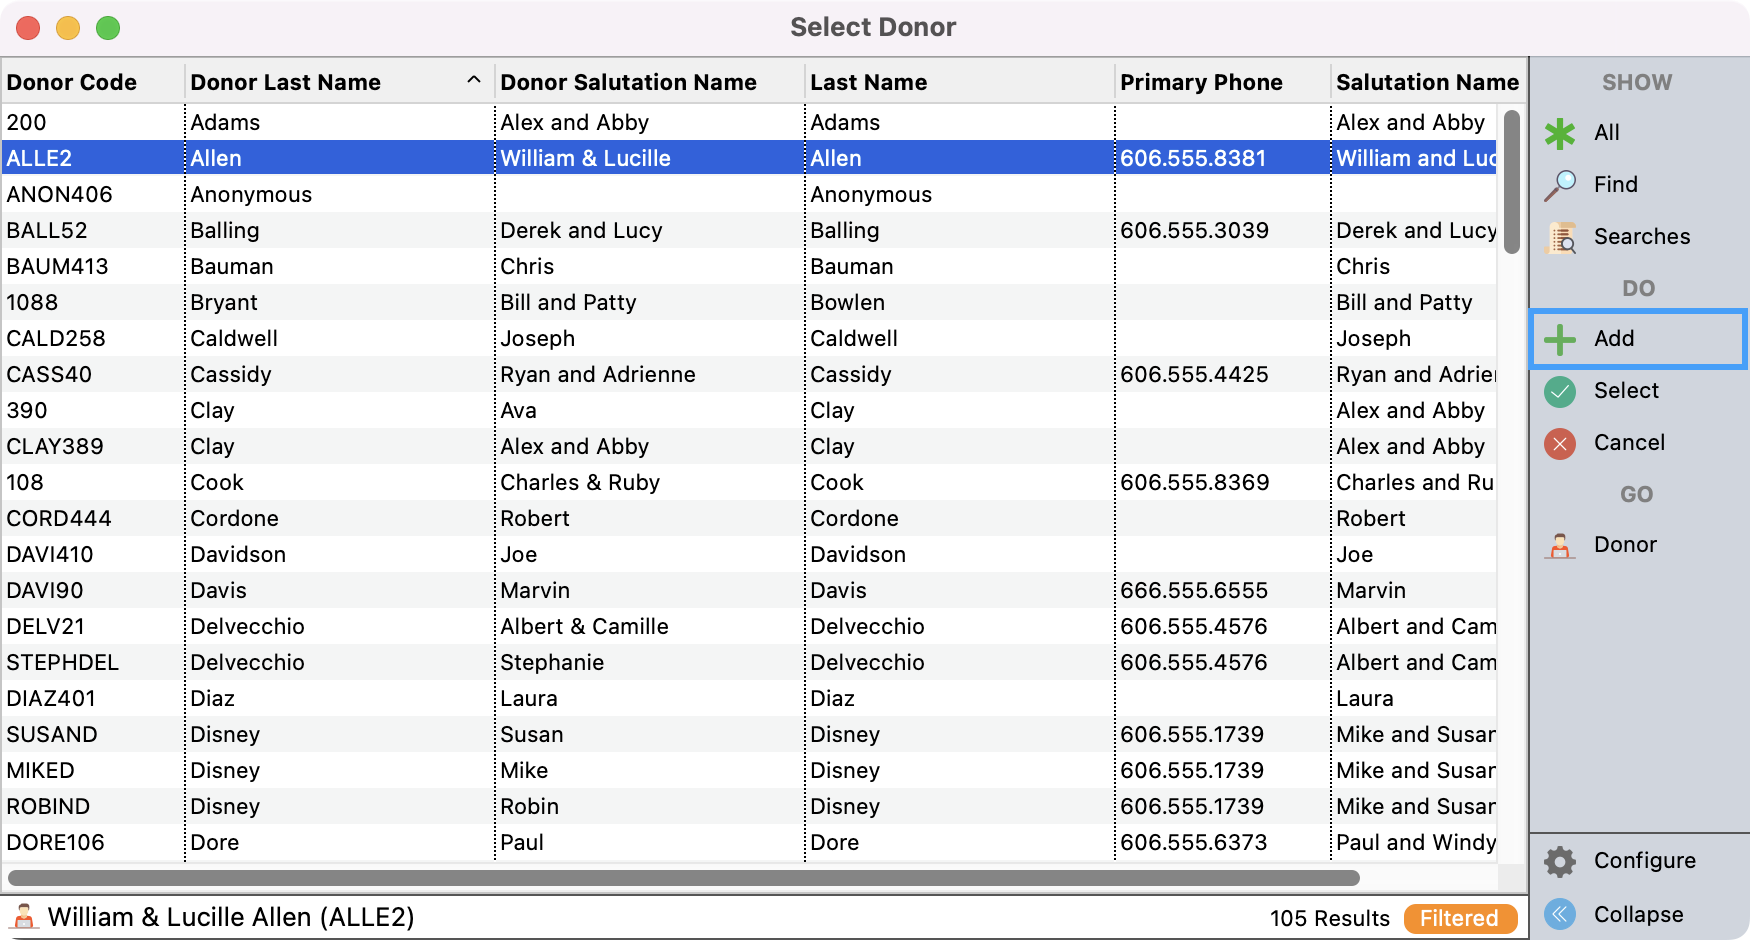1750x940 pixels.
Task: Open Find with the magnifying glass icon
Action: tap(1560, 185)
